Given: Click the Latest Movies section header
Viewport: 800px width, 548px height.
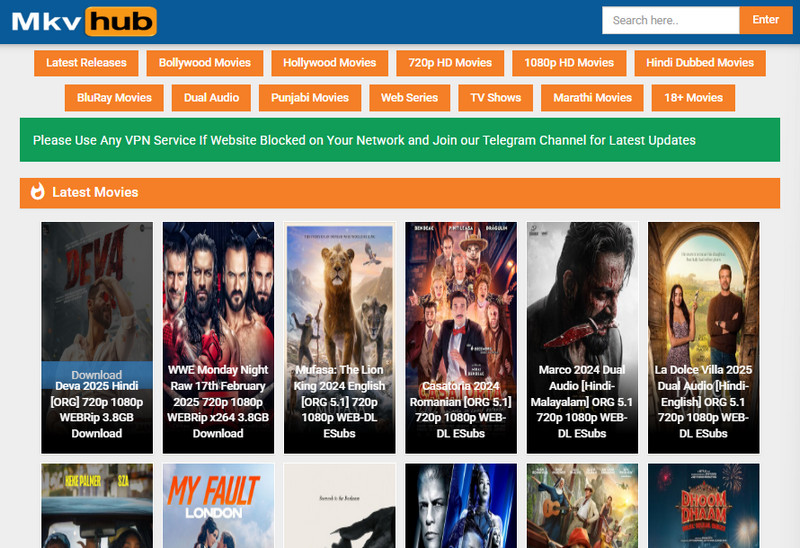Looking at the screenshot, I should [x=400, y=193].
